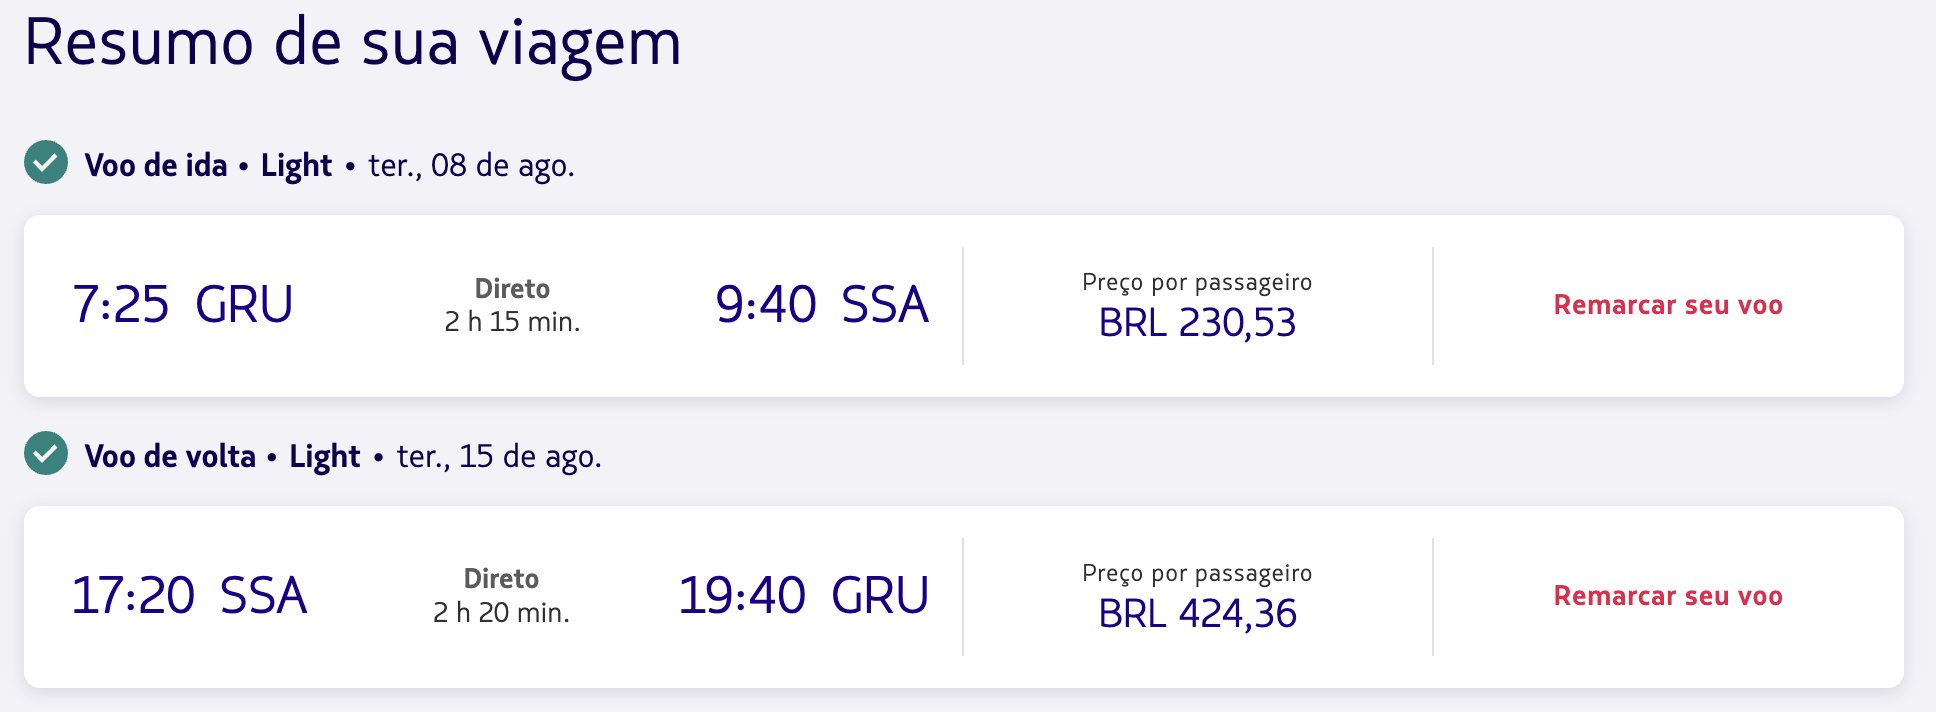Click the BRL 424,36 price
Viewport: 1936px width, 712px height.
click(1197, 614)
